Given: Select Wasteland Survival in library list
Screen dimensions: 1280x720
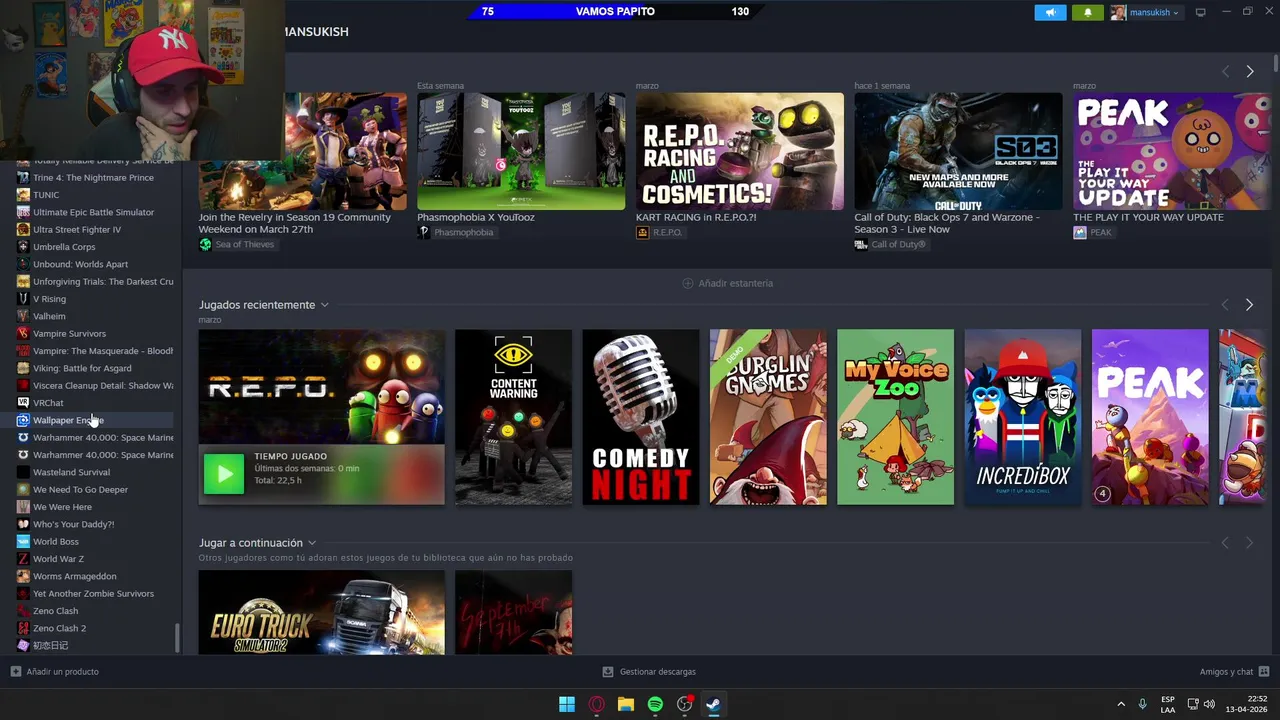Looking at the screenshot, I should (95, 472).
